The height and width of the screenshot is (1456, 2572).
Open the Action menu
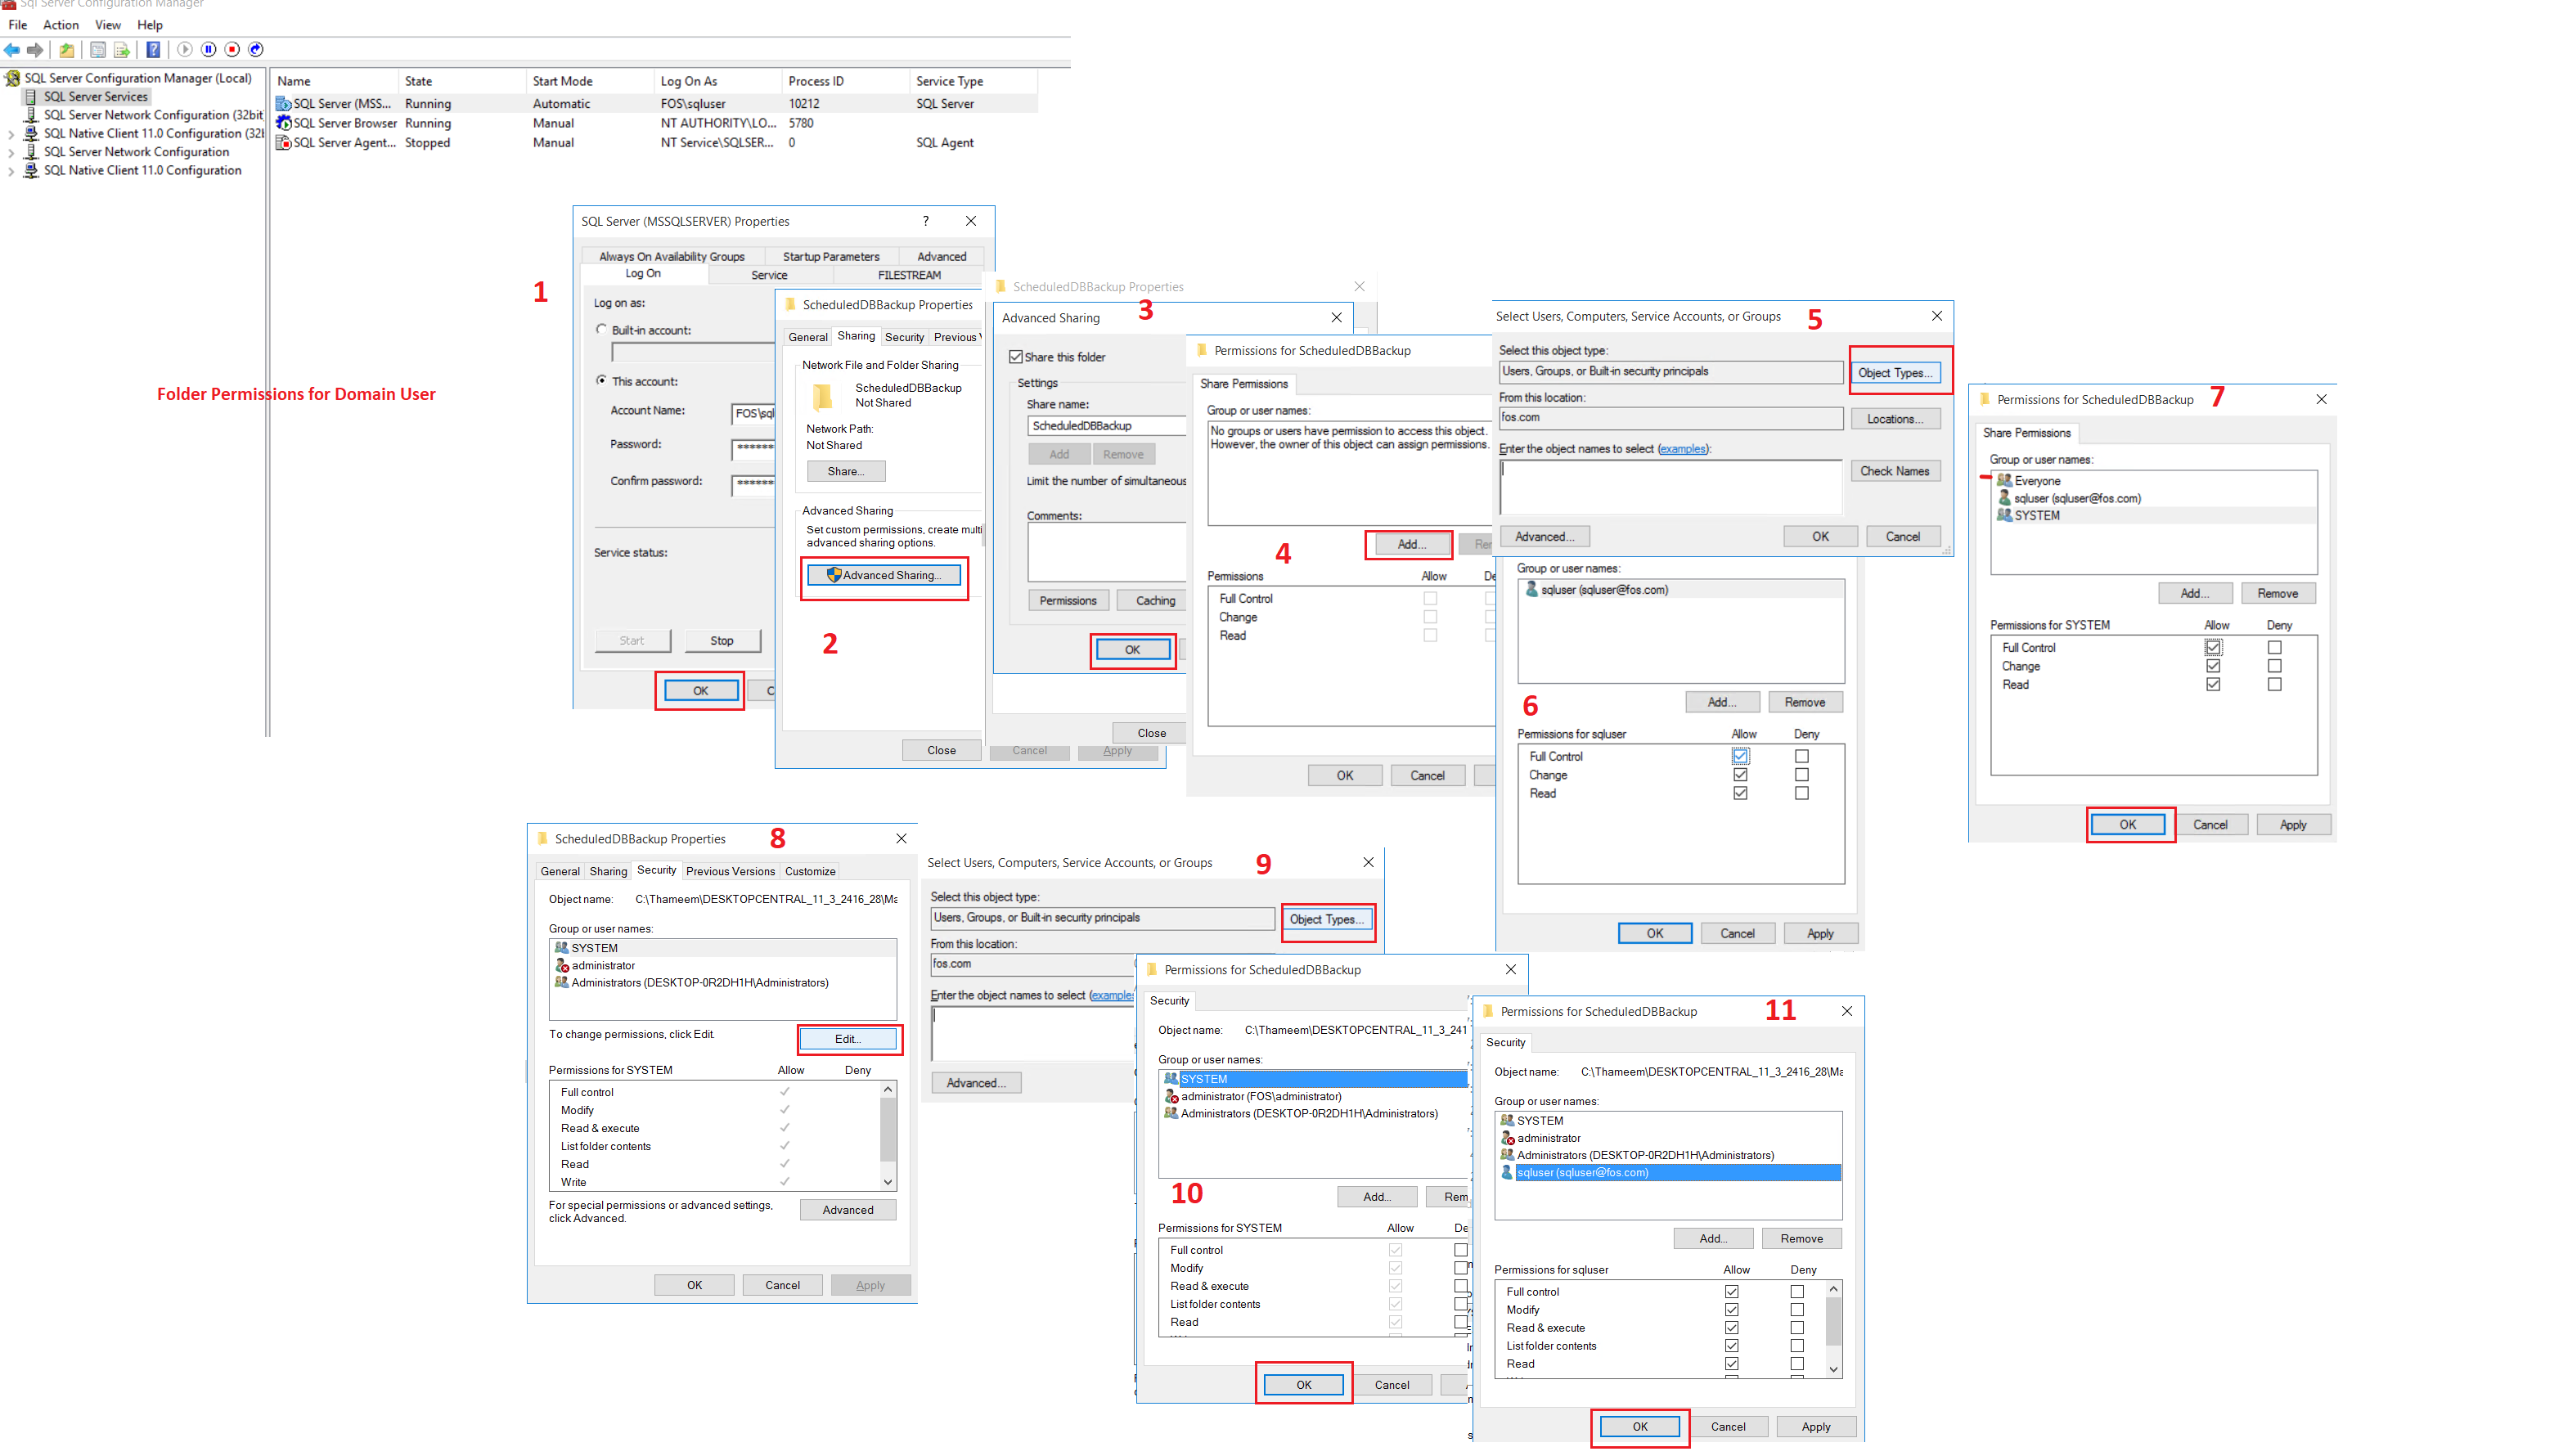tap(60, 25)
